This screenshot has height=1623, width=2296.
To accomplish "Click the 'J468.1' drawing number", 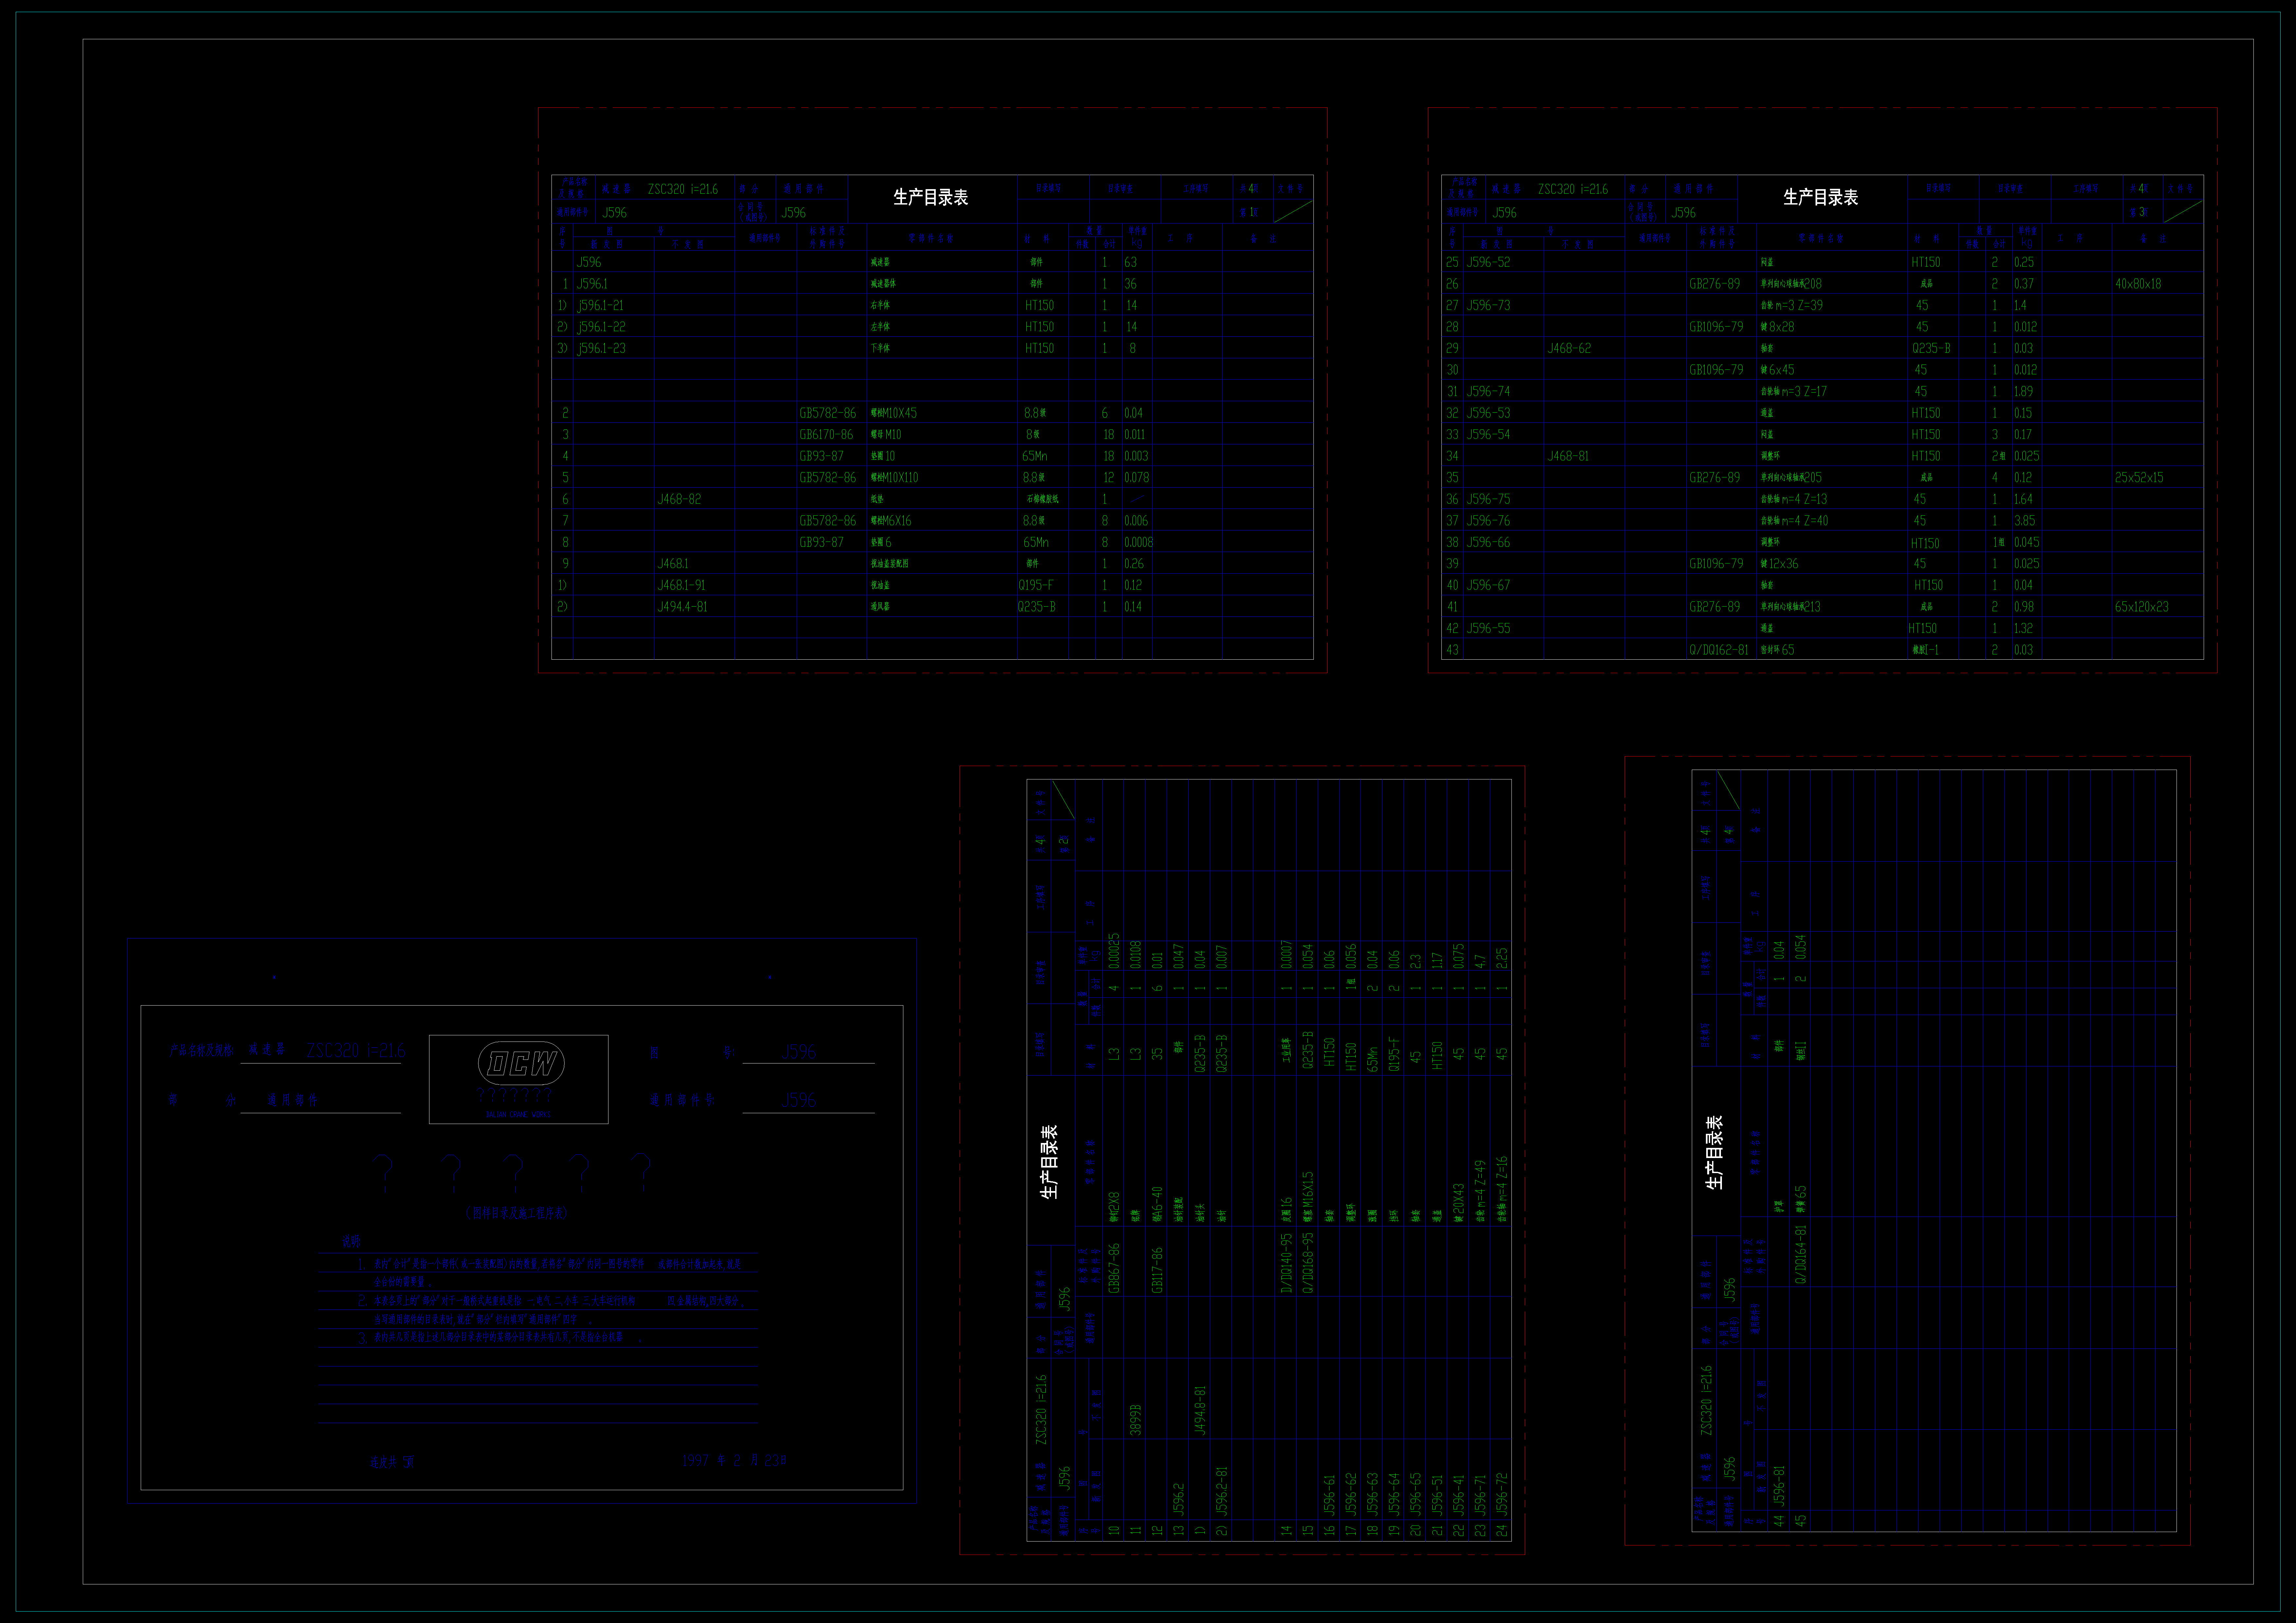I will [673, 564].
